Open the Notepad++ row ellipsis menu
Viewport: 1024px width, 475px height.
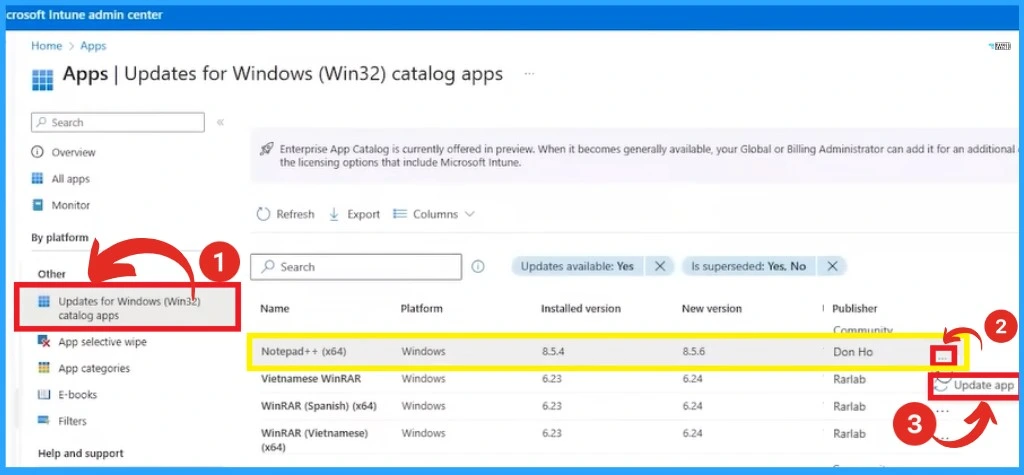click(943, 357)
